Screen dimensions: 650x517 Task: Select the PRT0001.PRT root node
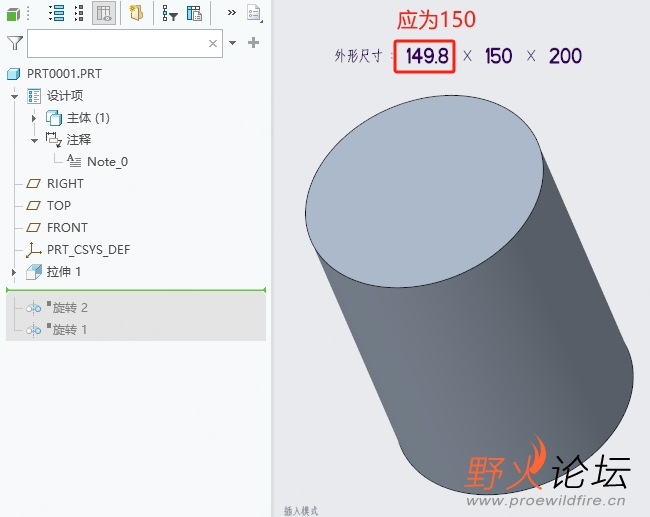pyautogui.click(x=64, y=74)
